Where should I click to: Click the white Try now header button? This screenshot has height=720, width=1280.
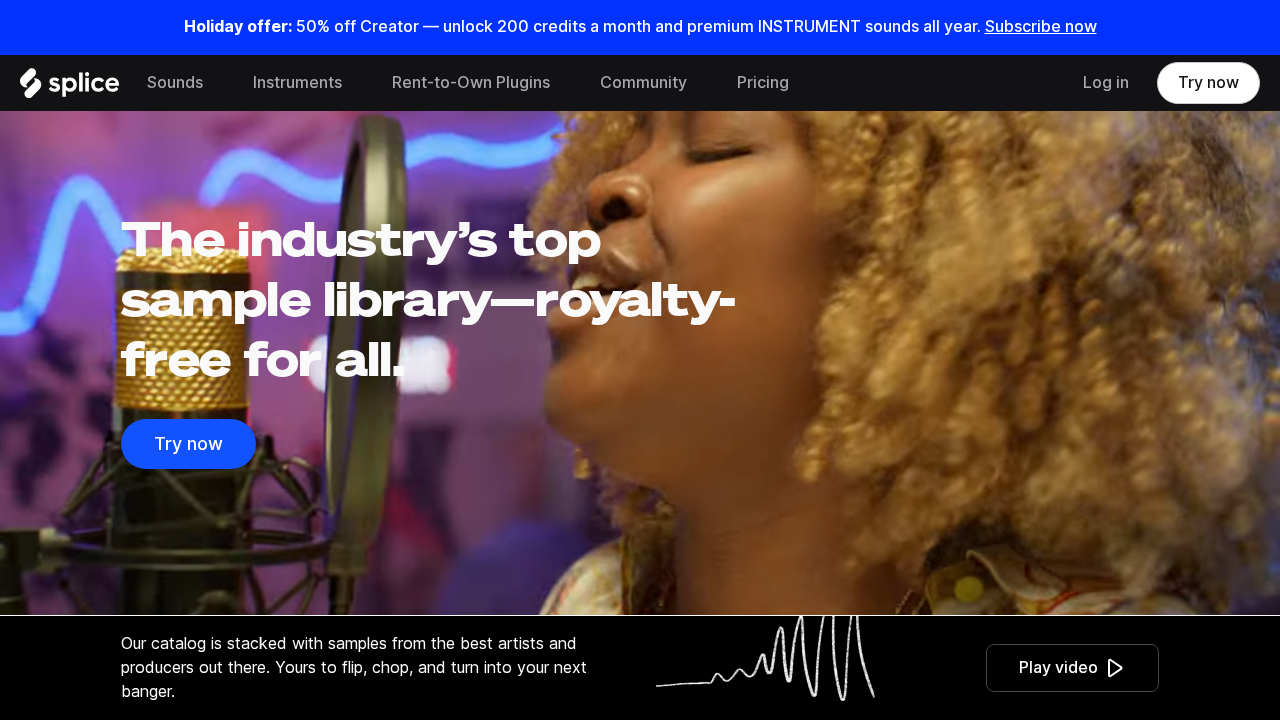1208,83
